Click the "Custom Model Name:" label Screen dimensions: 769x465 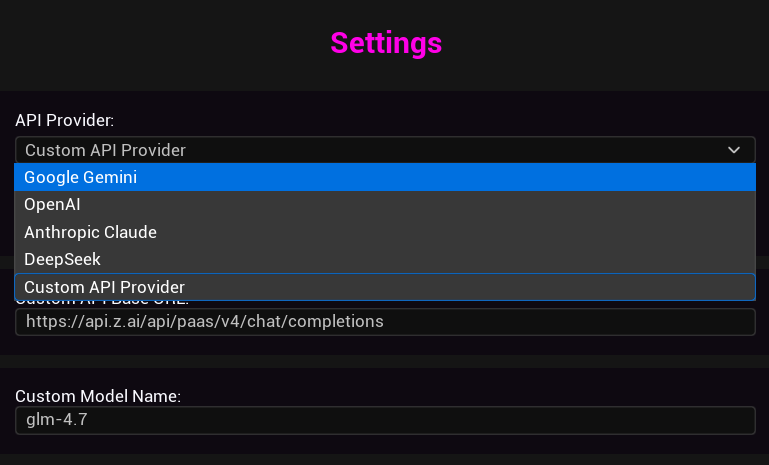pos(98,396)
